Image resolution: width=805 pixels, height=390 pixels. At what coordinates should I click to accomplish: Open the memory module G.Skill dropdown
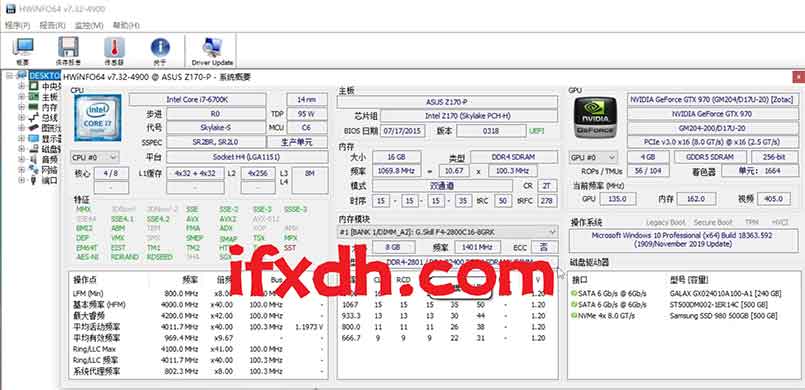point(448,232)
